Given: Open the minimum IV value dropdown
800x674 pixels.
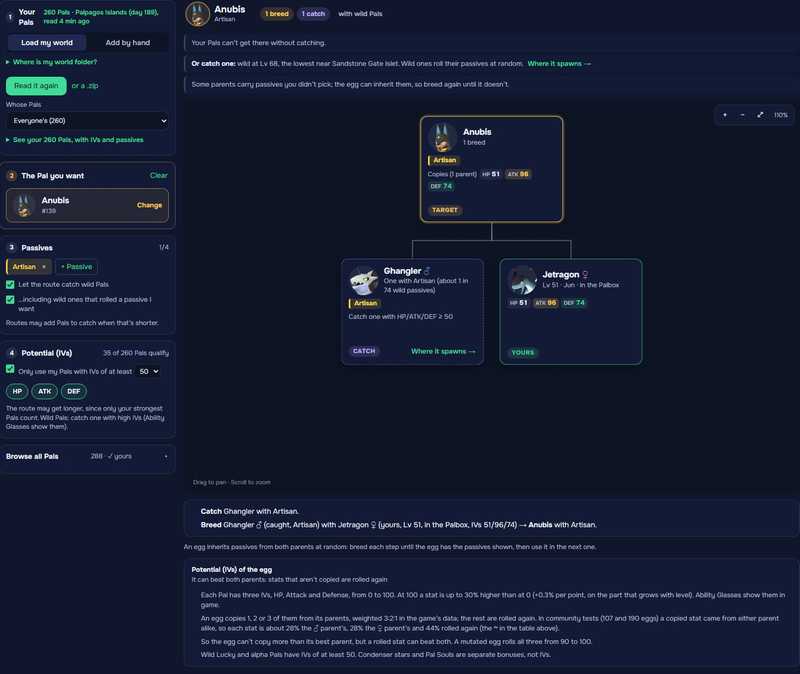Looking at the screenshot, I should pyautogui.click(x=149, y=371).
